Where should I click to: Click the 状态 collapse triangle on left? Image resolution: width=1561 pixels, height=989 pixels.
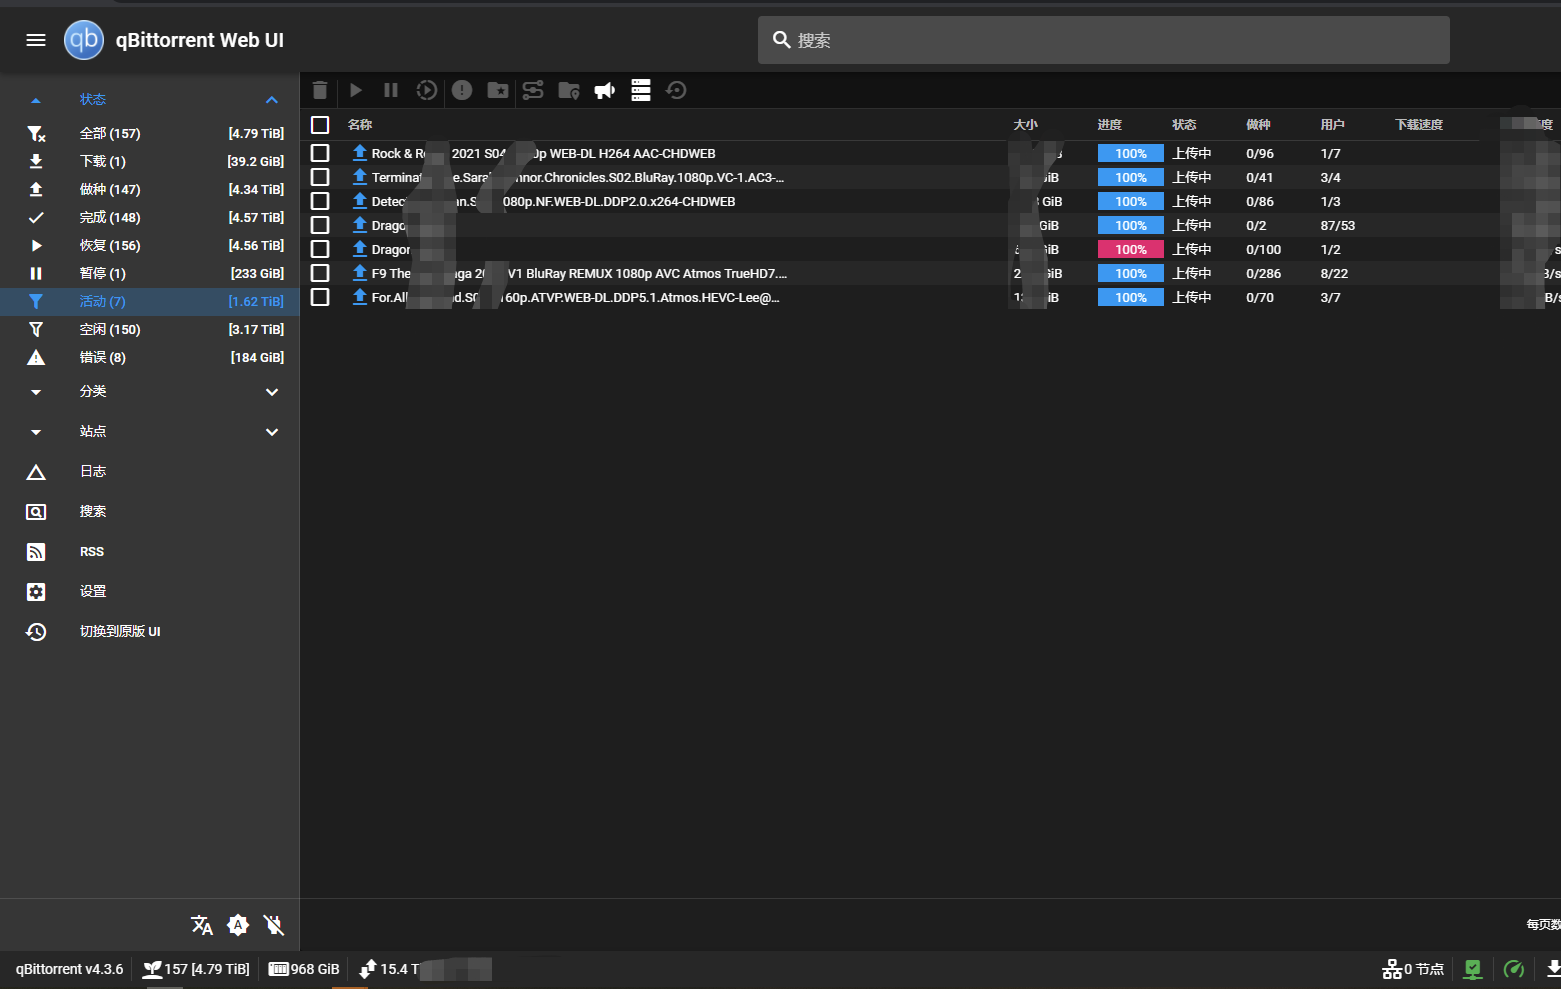coord(36,100)
